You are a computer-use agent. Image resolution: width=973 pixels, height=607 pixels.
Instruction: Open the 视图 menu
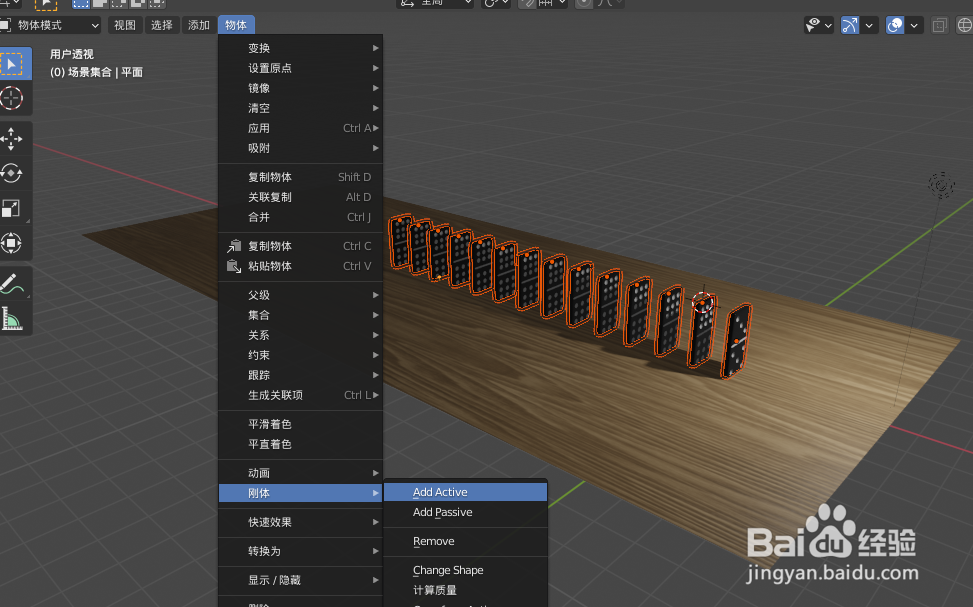tap(124, 24)
